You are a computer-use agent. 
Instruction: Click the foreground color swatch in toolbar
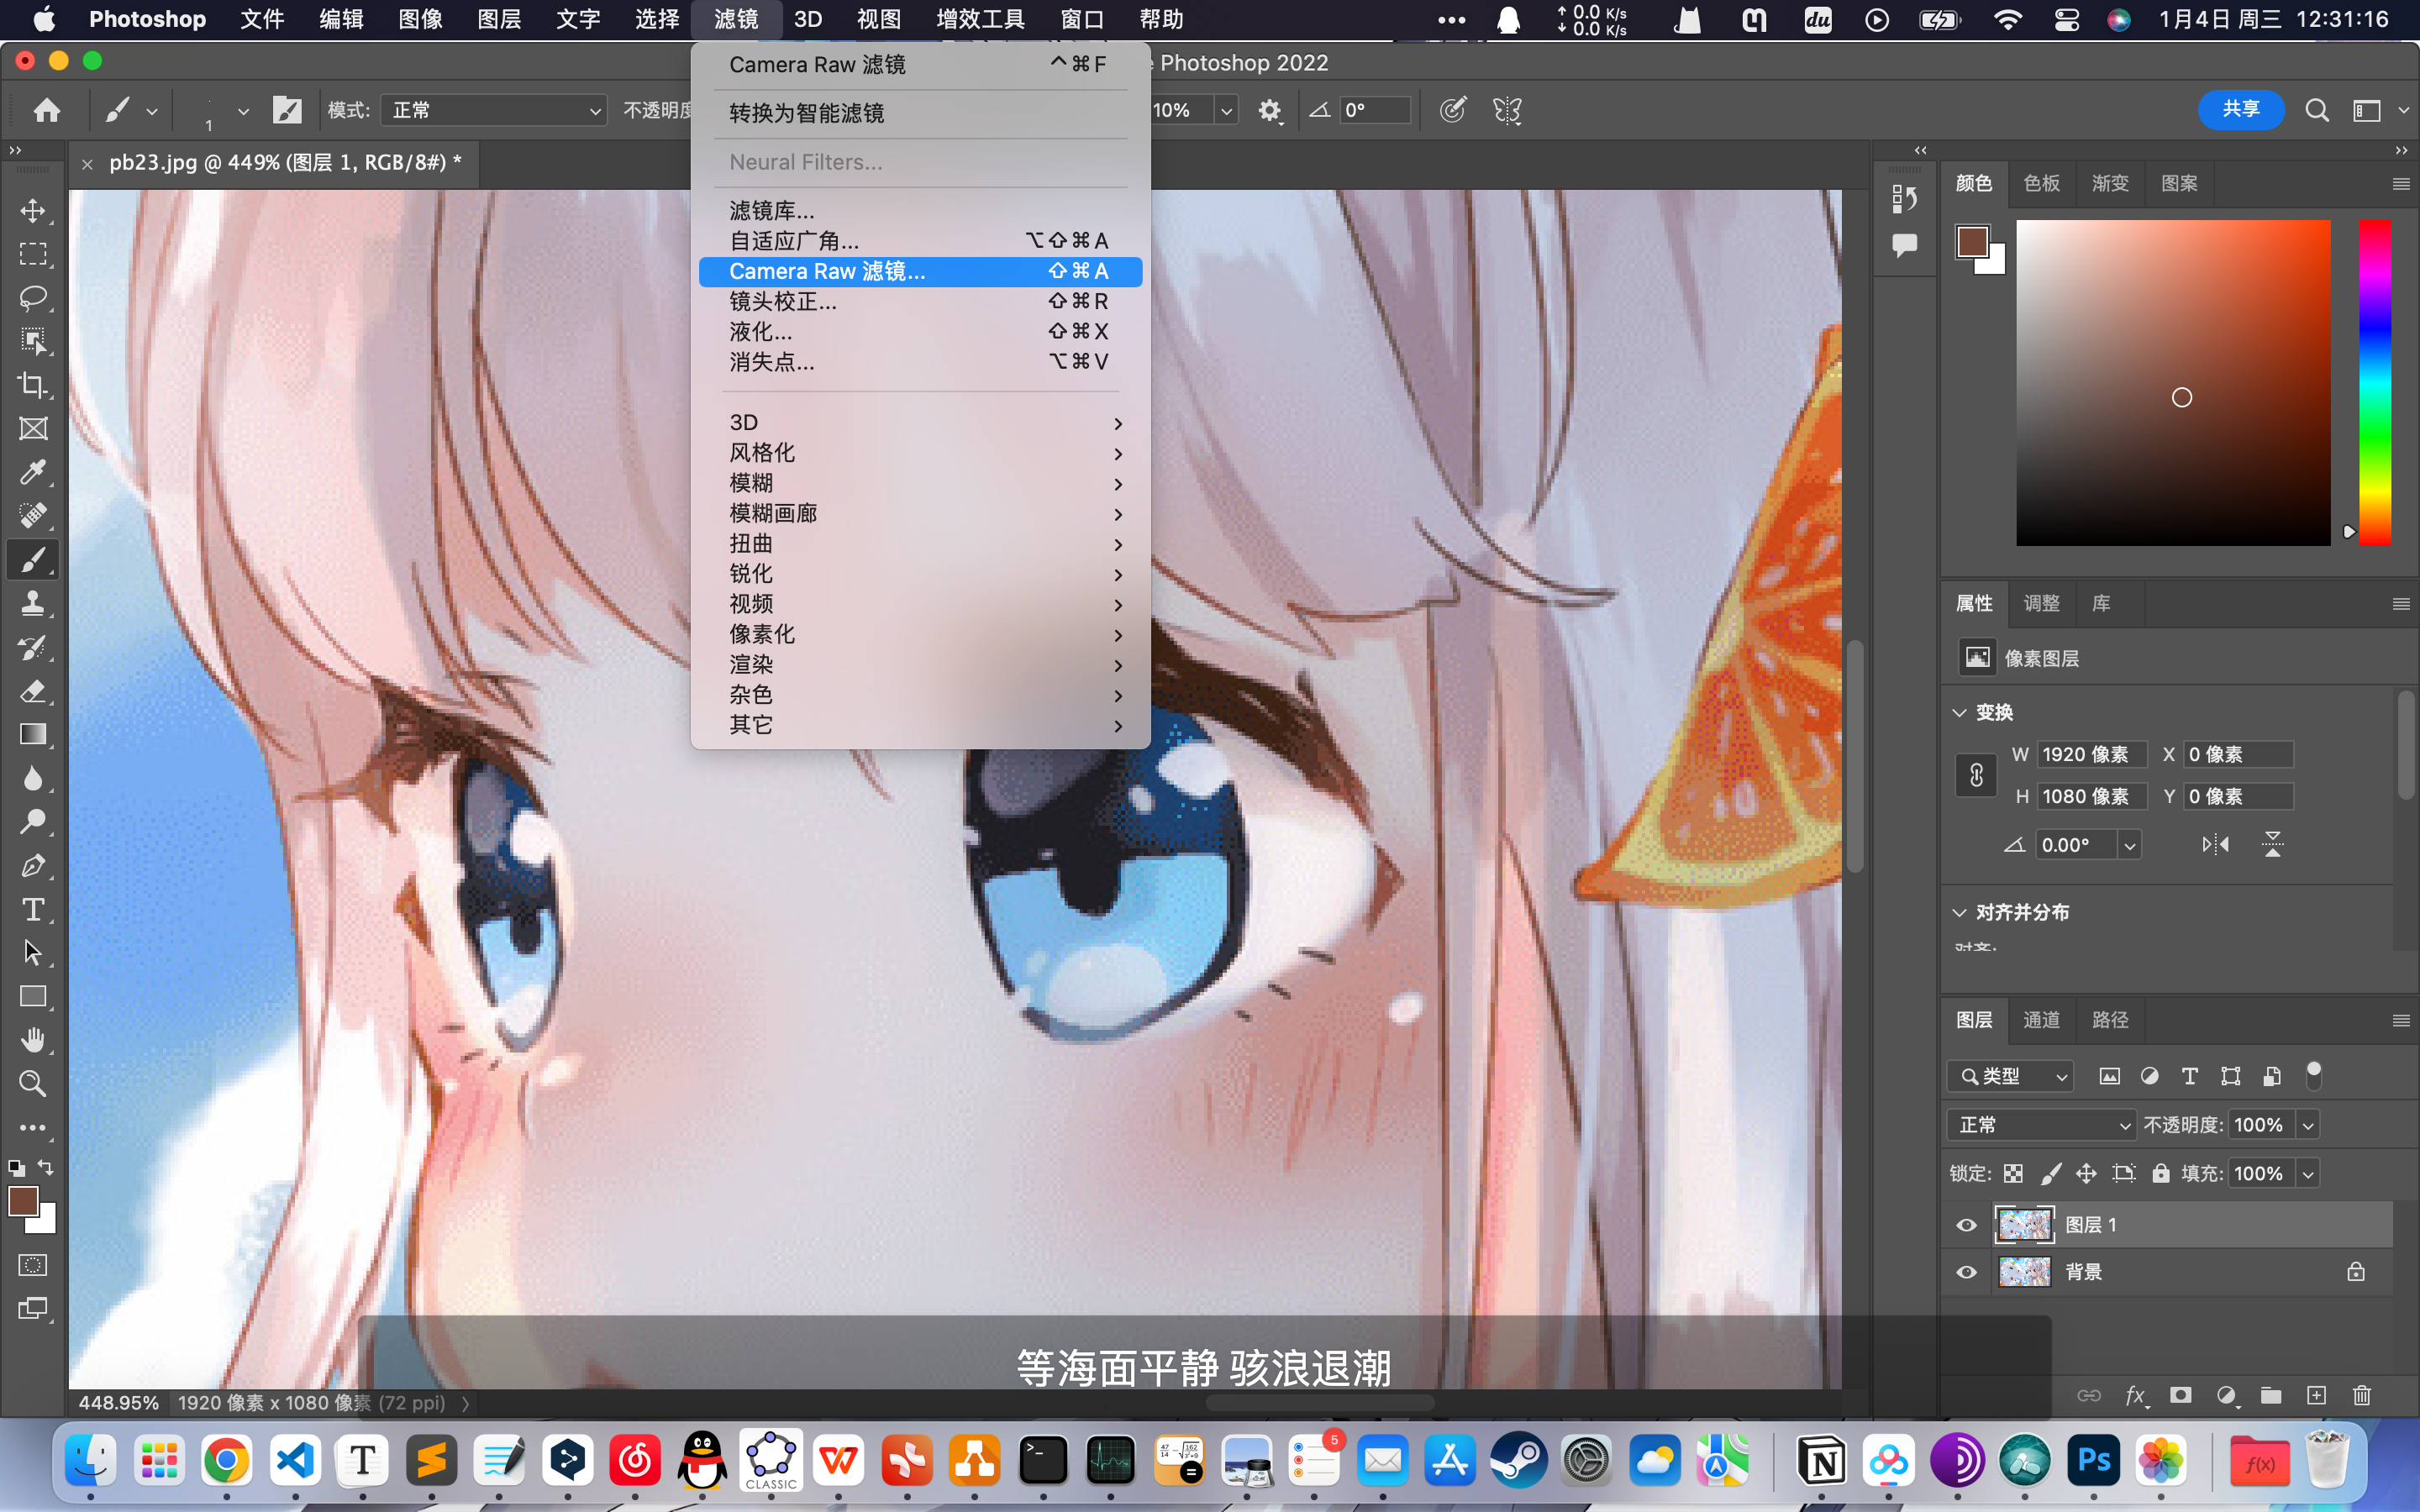coord(23,1201)
